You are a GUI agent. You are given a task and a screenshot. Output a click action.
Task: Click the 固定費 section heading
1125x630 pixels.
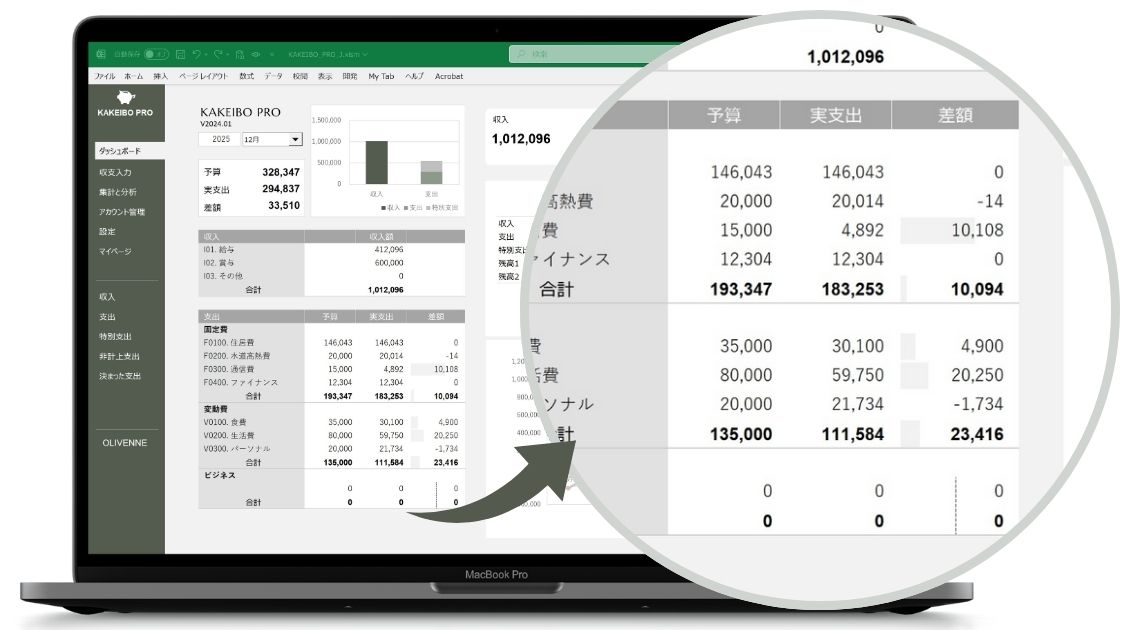point(215,329)
